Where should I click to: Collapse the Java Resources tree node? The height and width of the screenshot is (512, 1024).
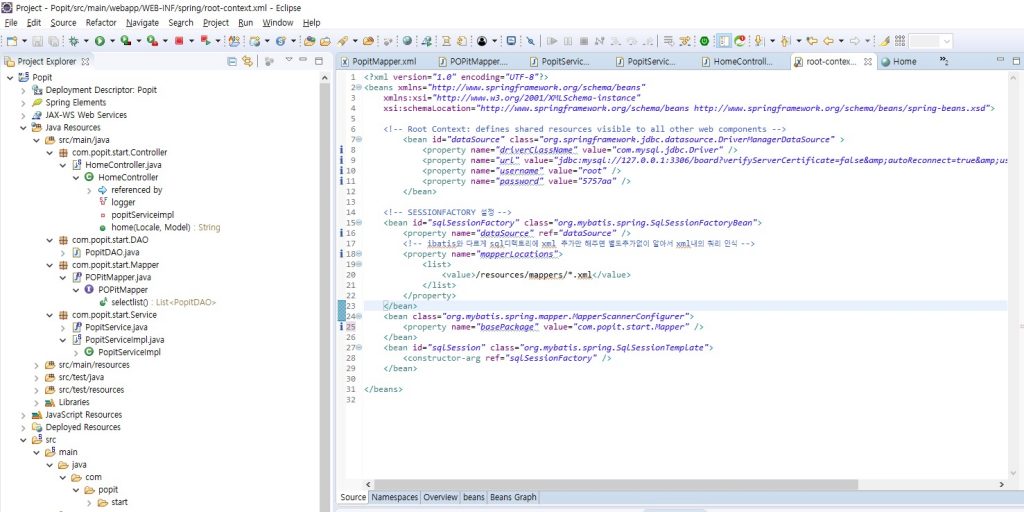23,127
